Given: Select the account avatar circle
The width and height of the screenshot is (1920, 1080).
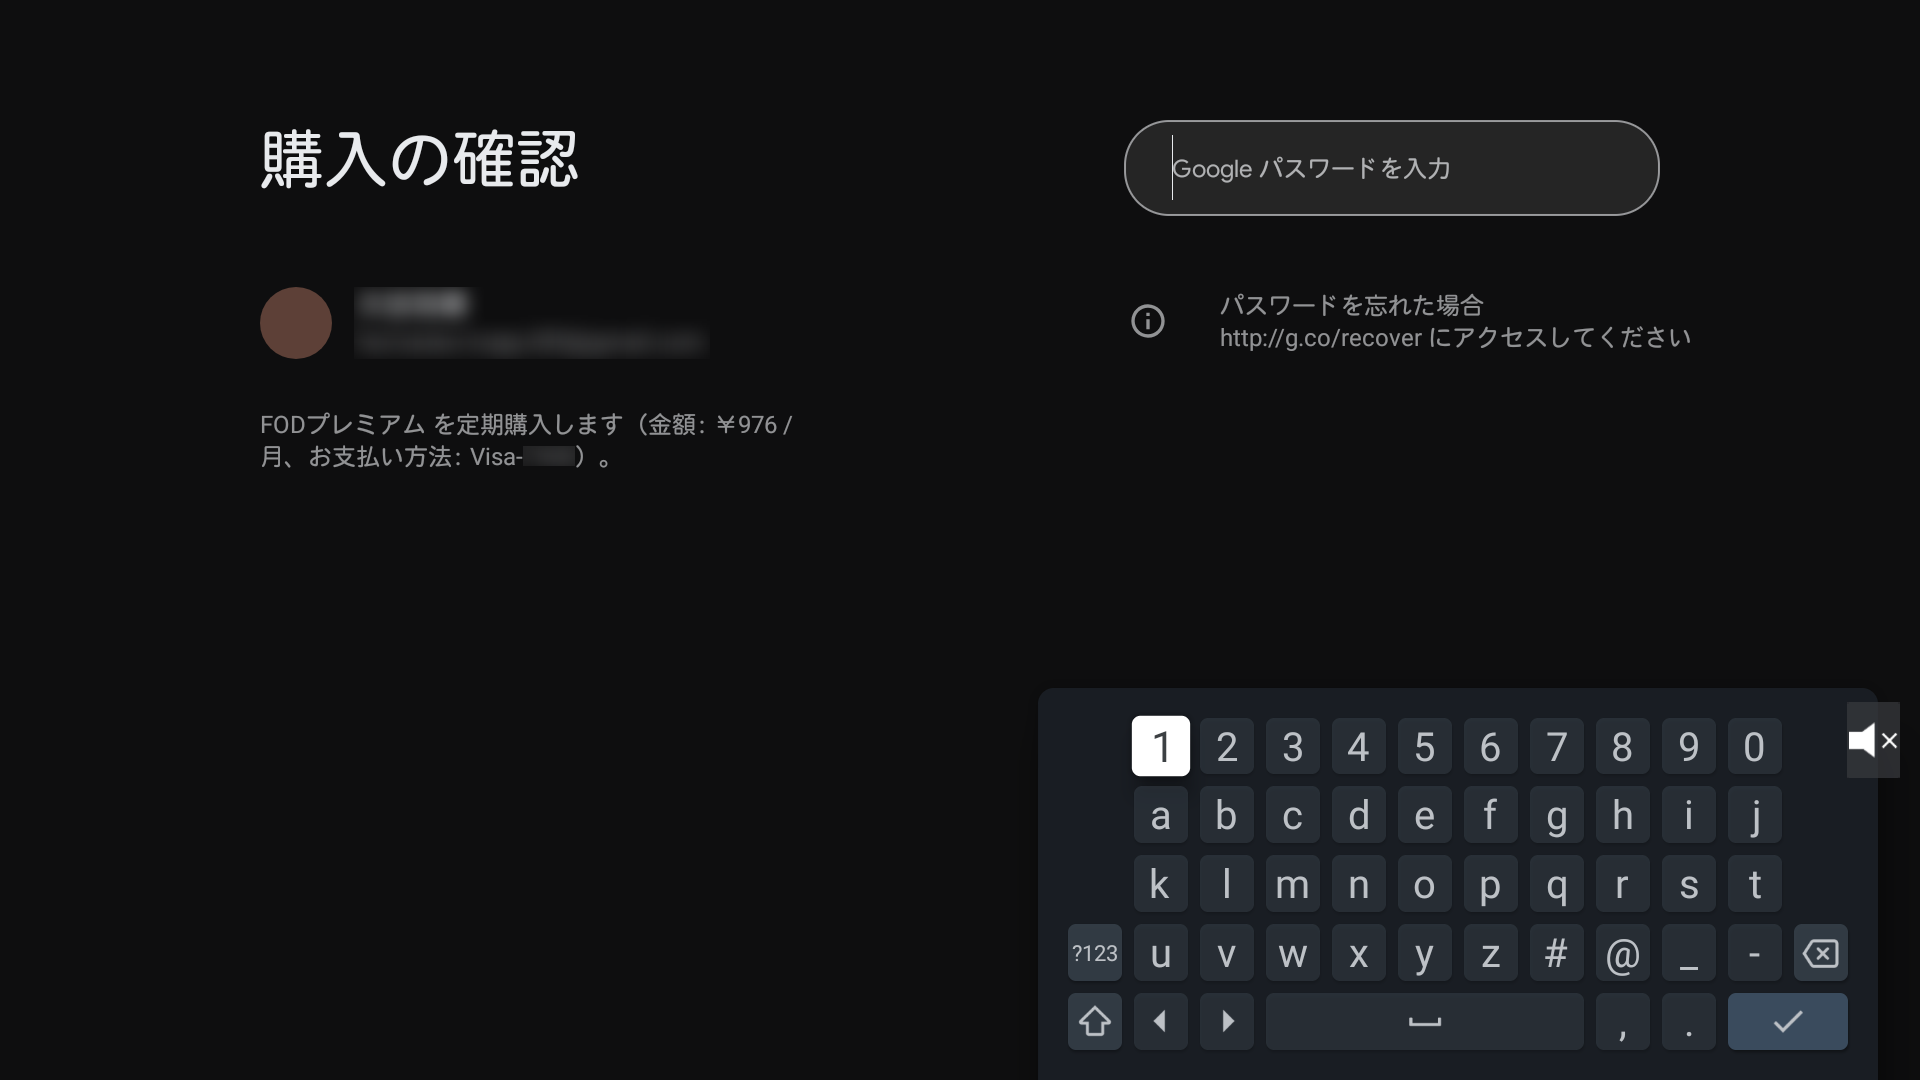Looking at the screenshot, I should click(x=296, y=323).
